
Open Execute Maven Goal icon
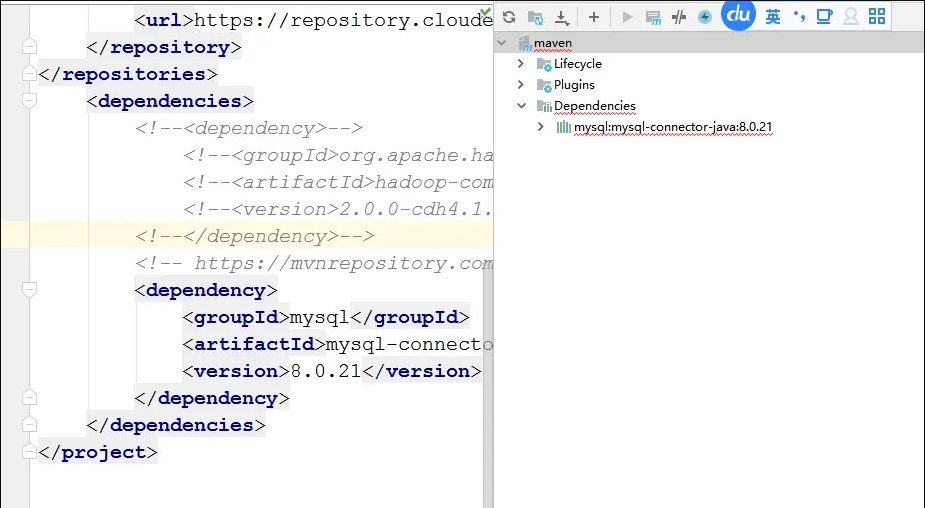[x=653, y=18]
